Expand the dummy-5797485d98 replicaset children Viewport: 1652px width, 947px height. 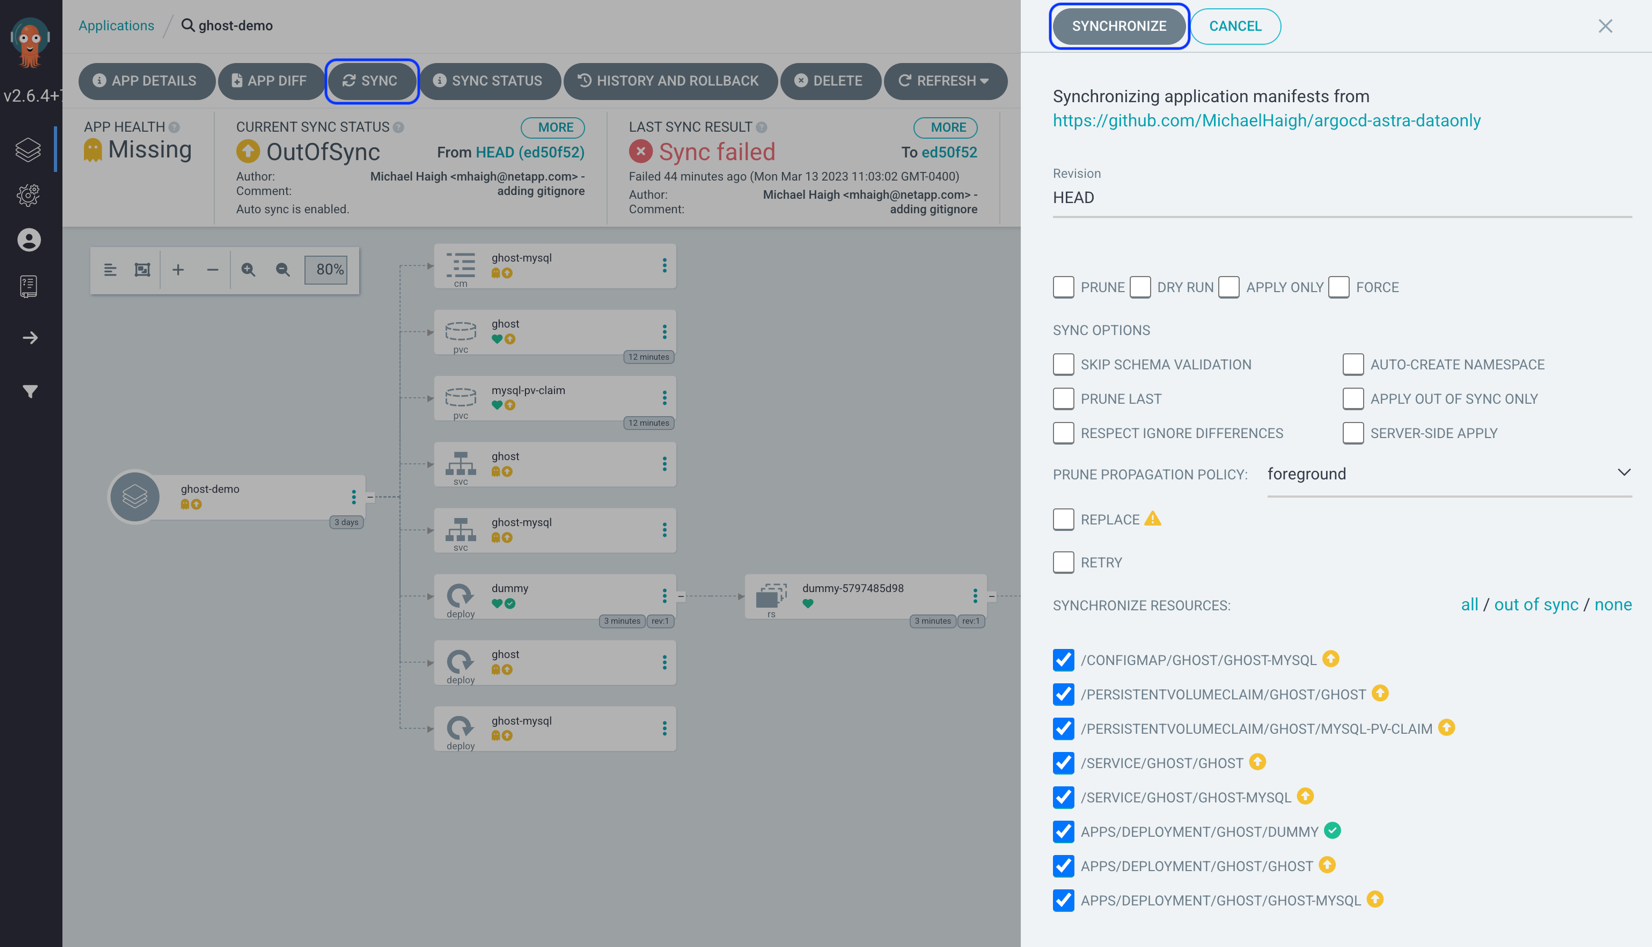coord(992,596)
